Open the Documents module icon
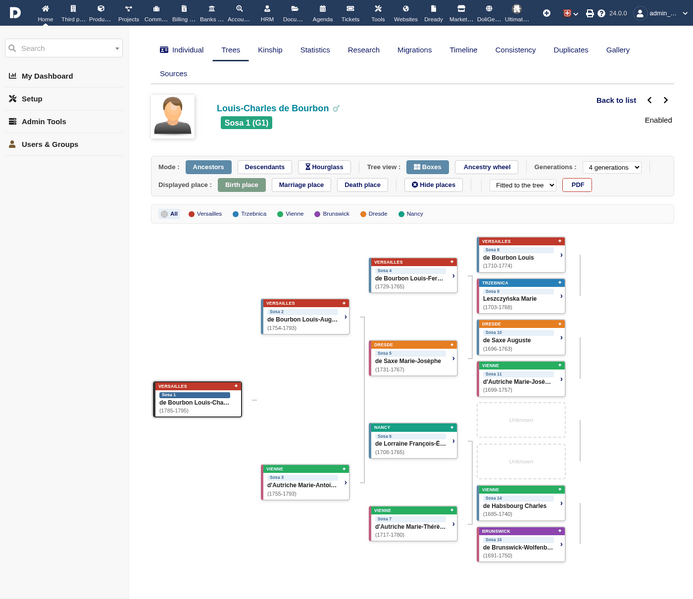Screen dimensions: 693x599 295,8
